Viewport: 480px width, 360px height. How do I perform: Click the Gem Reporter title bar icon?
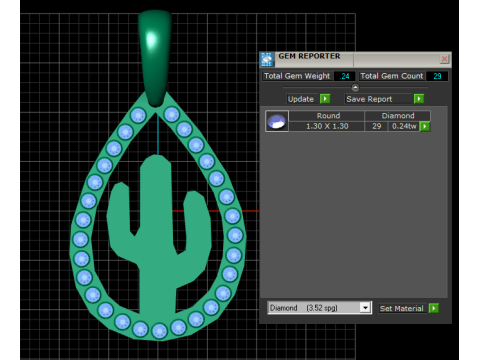coord(267,59)
